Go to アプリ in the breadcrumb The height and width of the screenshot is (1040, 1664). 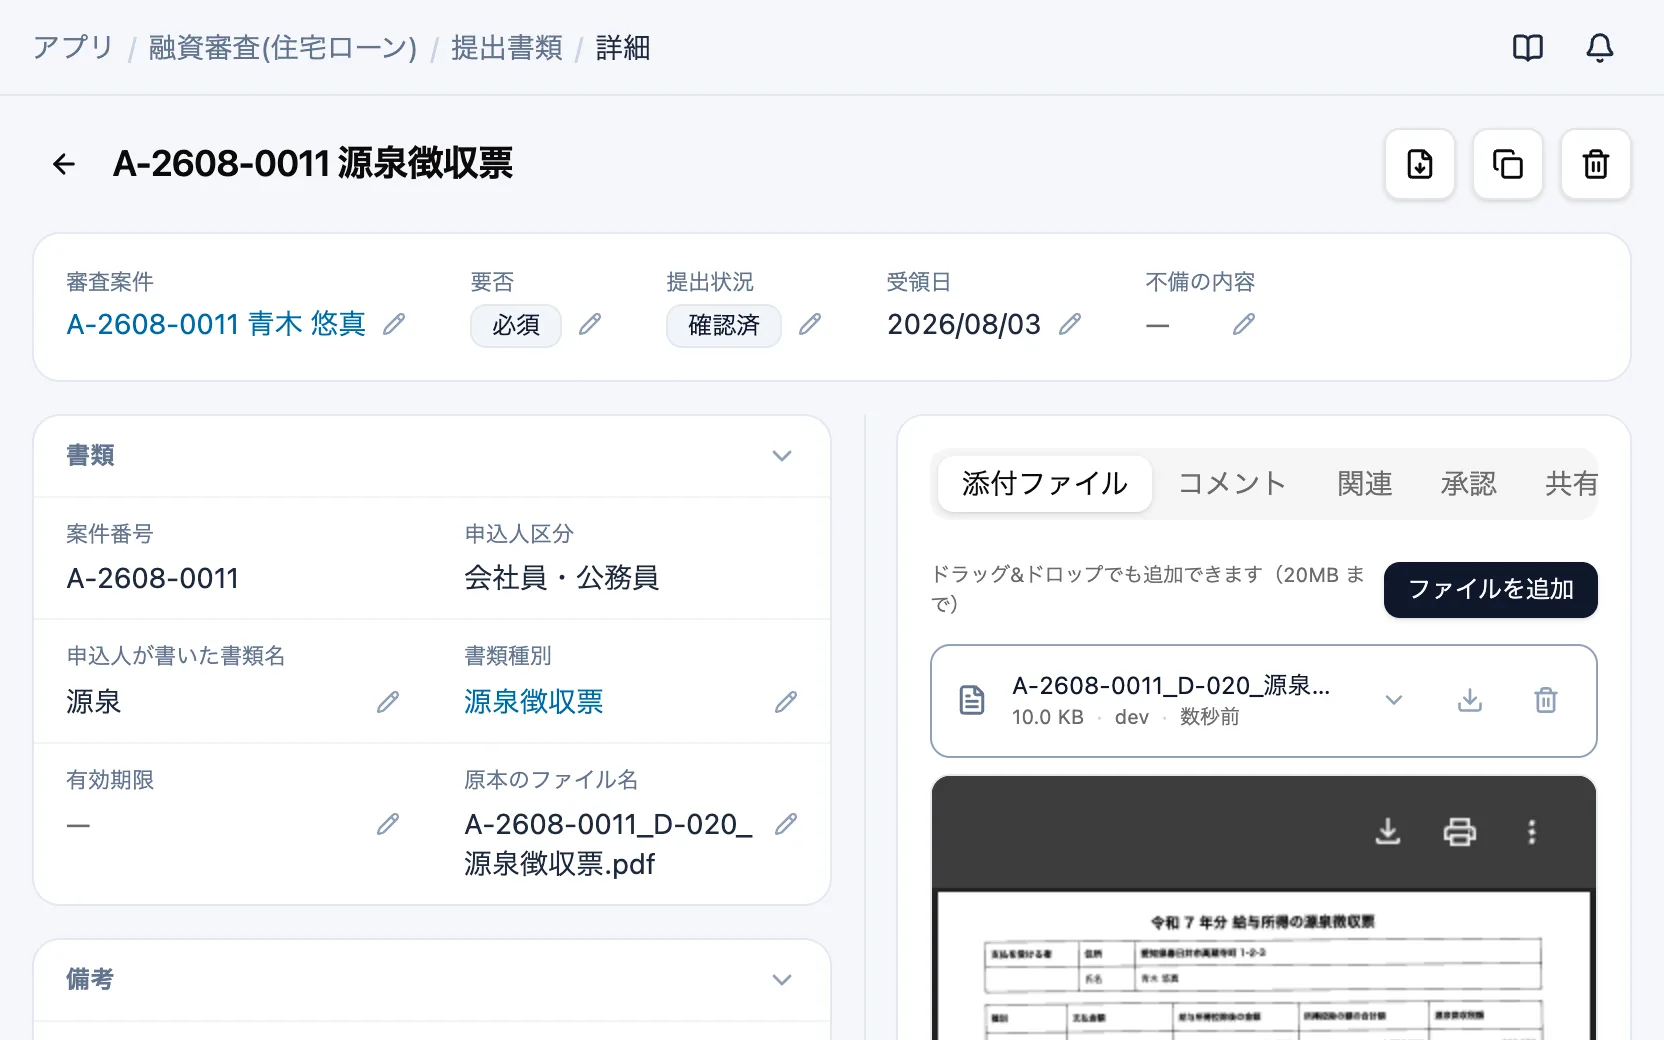pos(73,47)
